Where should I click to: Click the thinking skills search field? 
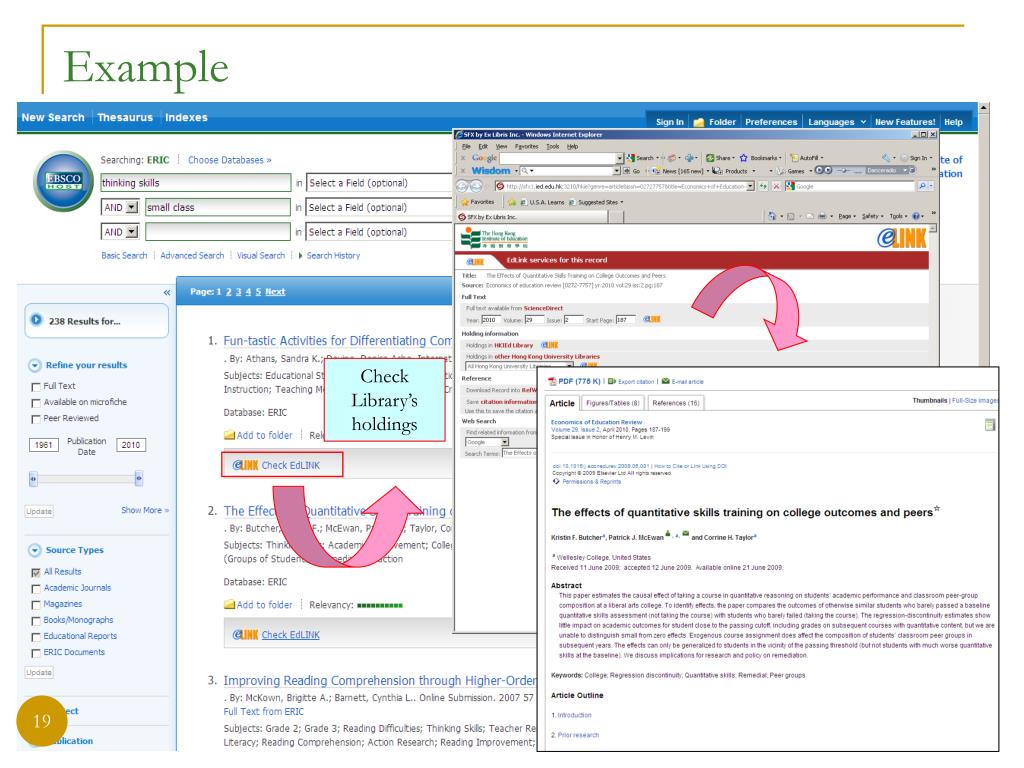[x=195, y=183]
